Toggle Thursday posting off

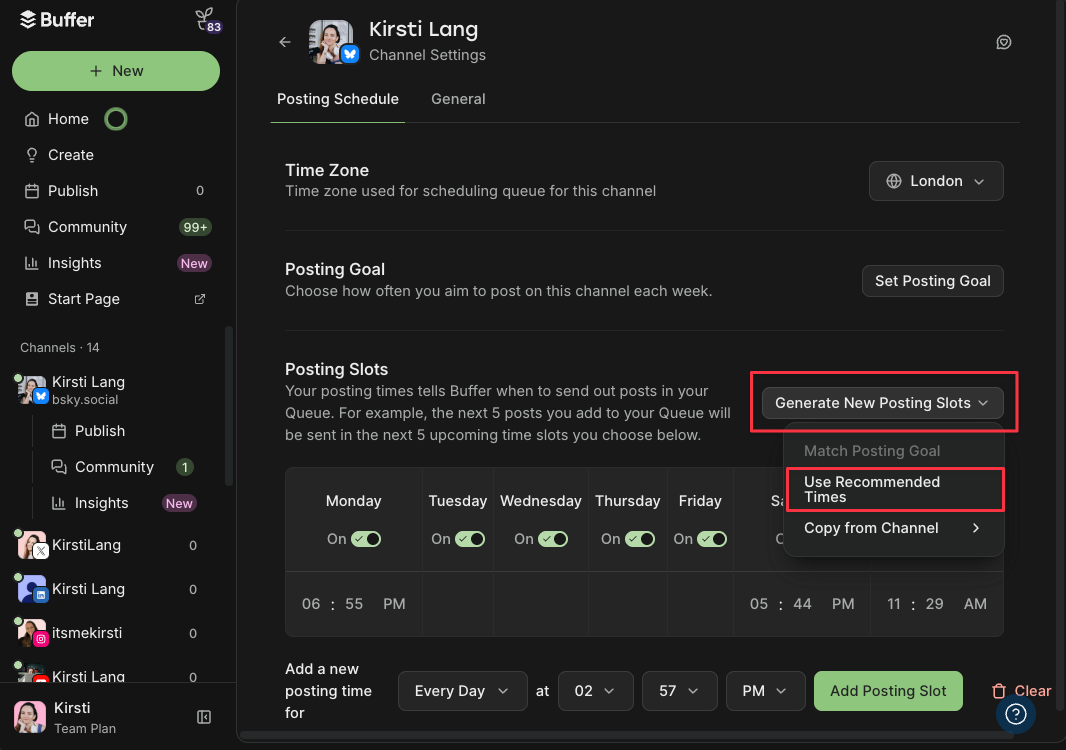[640, 539]
